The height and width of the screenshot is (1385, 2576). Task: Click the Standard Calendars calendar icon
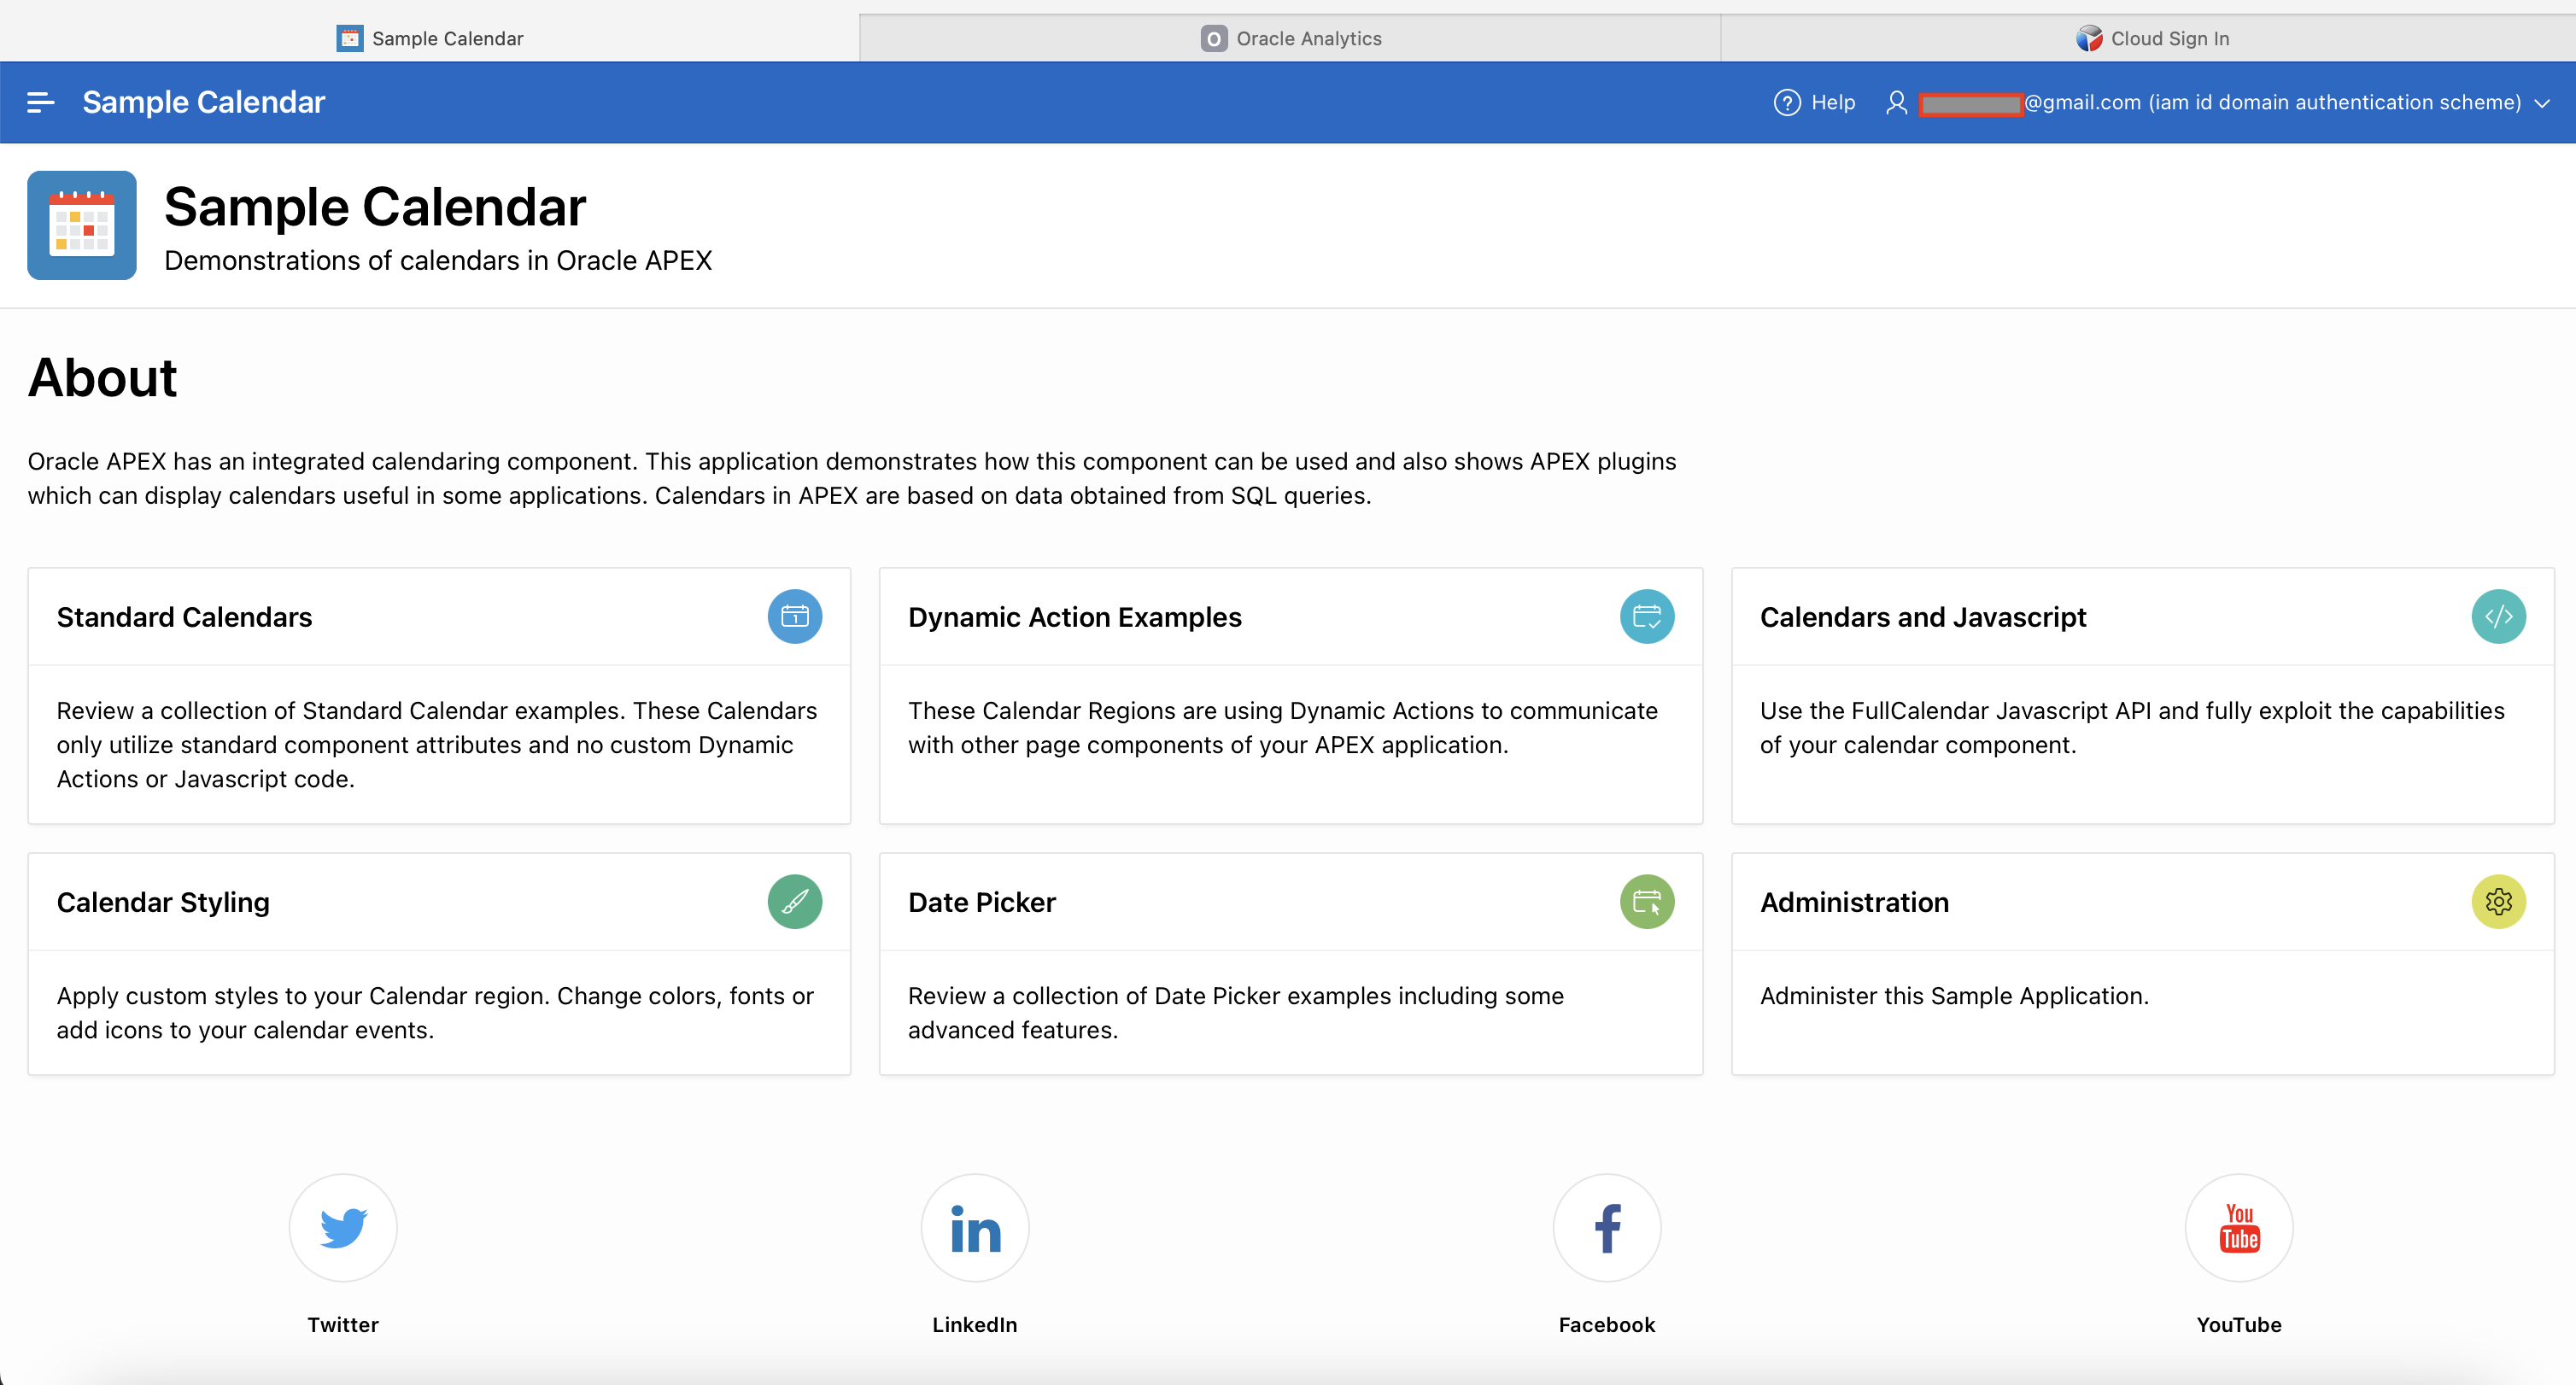pyautogui.click(x=794, y=616)
